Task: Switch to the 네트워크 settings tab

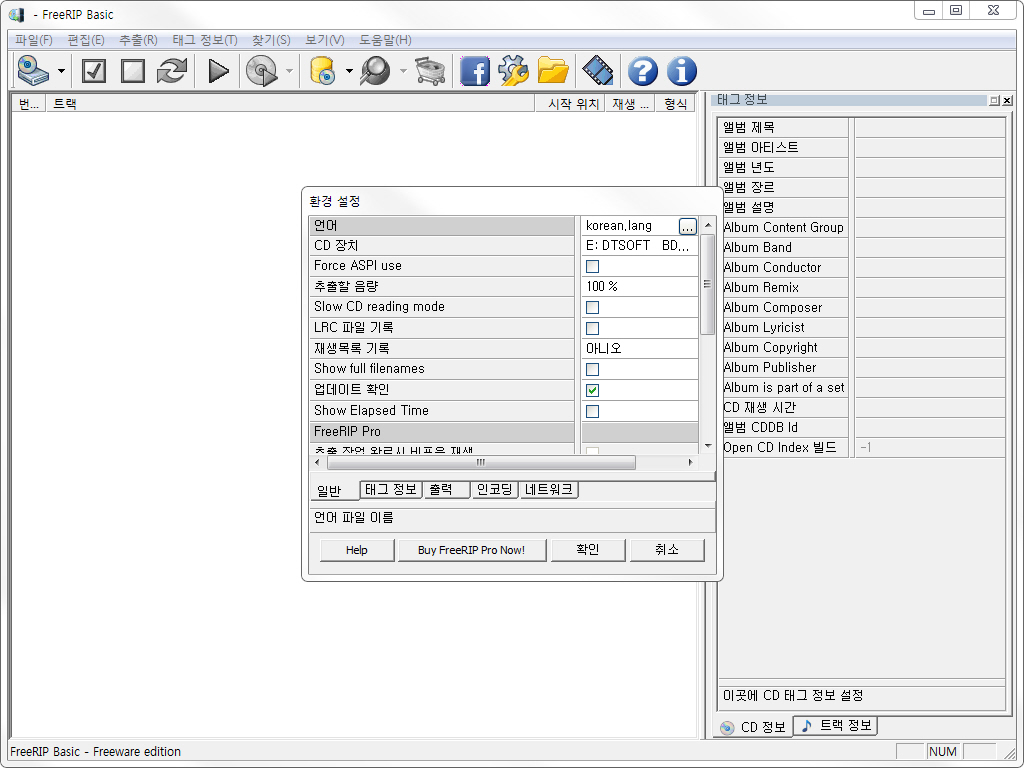Action: coord(549,489)
